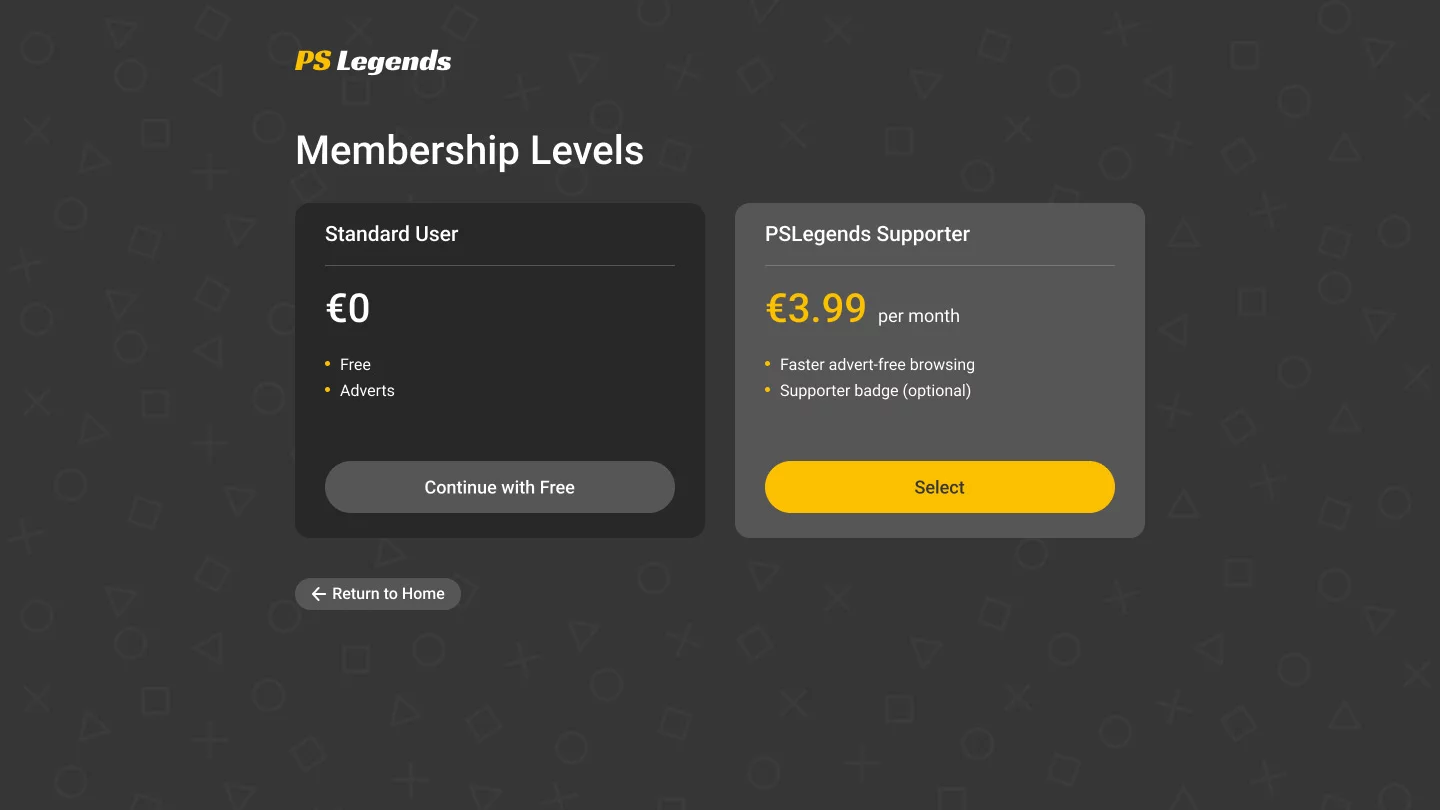Click the yellow bullet next to Free
Screen dimensions: 1440x810
pos(327,364)
